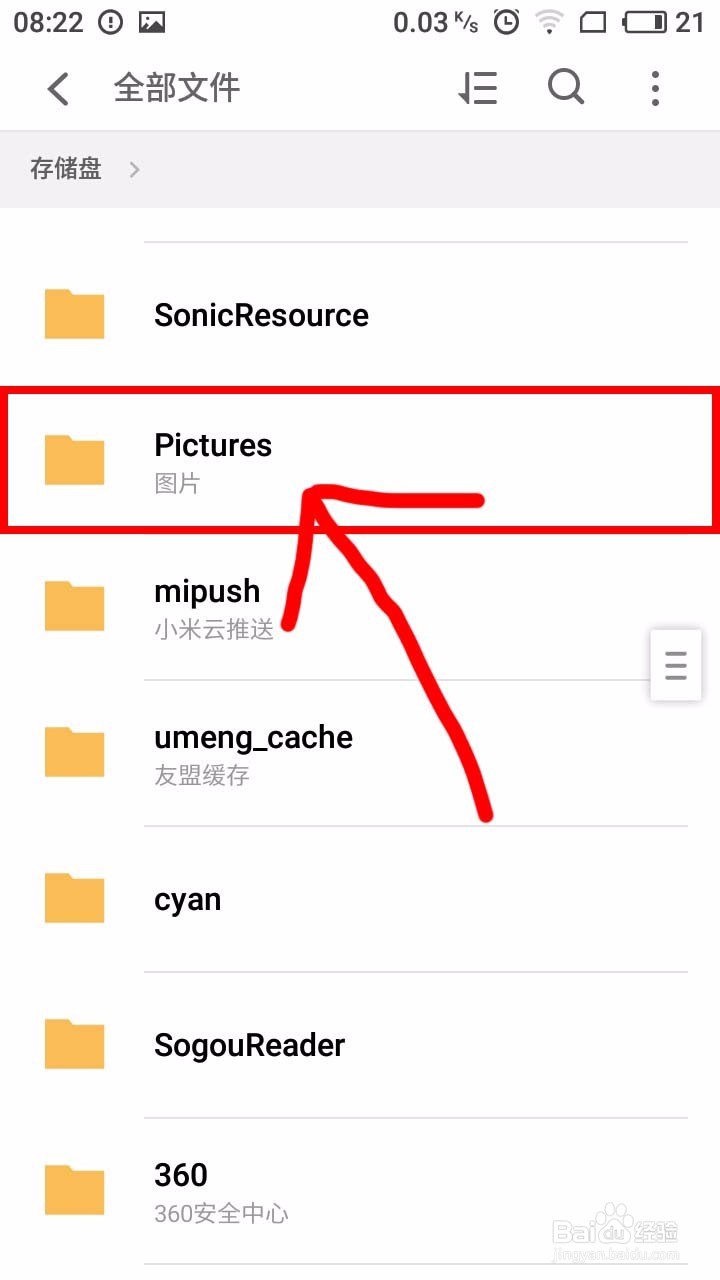Click the Pictures folder icon
The height and width of the screenshot is (1280, 720).
[x=75, y=460]
